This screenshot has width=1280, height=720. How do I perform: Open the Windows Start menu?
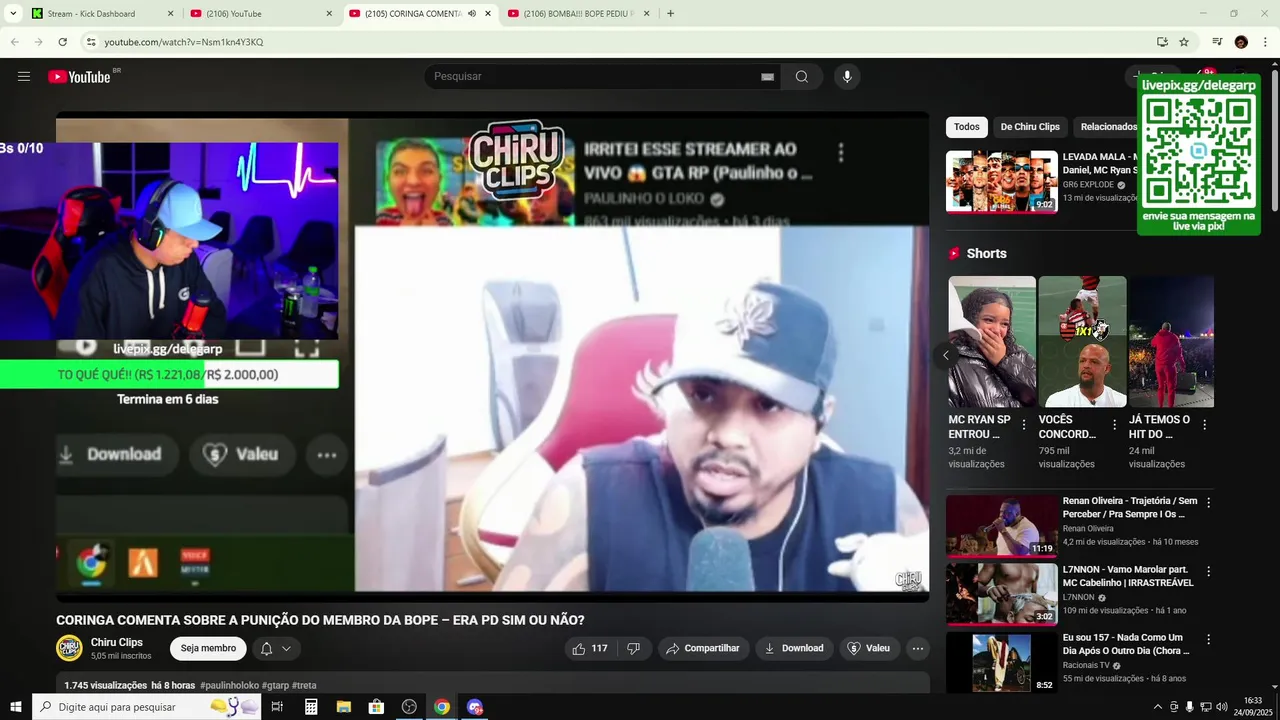click(x=15, y=707)
